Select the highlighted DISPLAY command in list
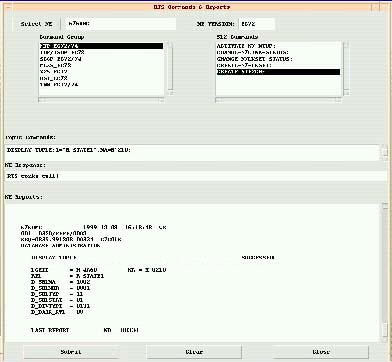Image resolution: width=392 pixels, height=362 pixels. (x=278, y=72)
